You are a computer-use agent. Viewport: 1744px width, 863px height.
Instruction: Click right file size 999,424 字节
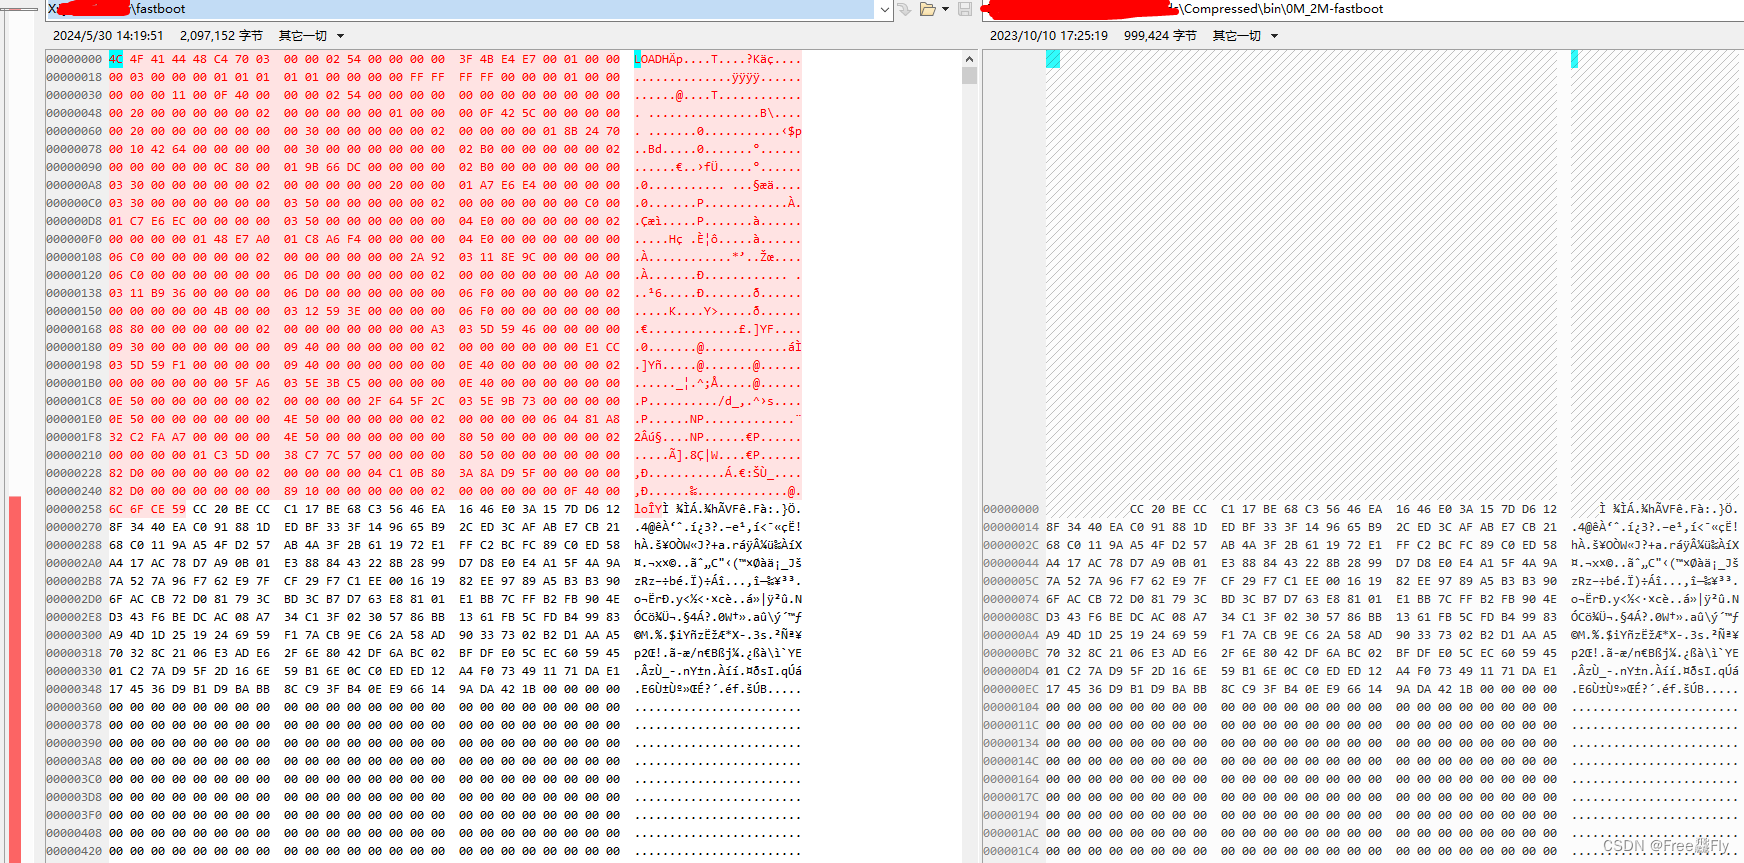pos(1160,36)
